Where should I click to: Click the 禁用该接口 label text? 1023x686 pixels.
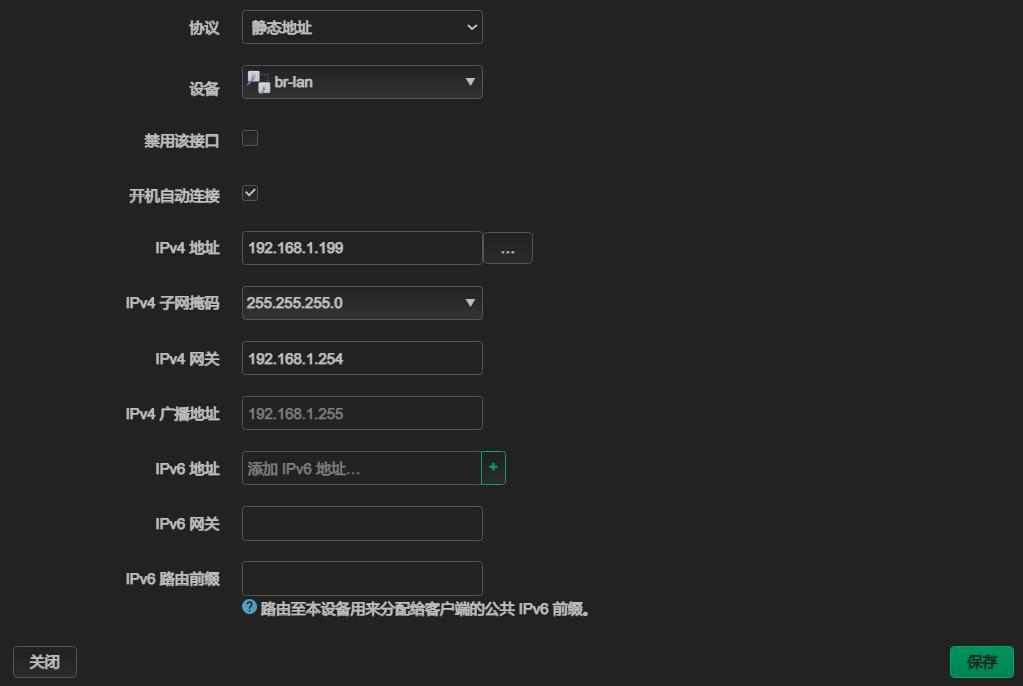(181, 141)
